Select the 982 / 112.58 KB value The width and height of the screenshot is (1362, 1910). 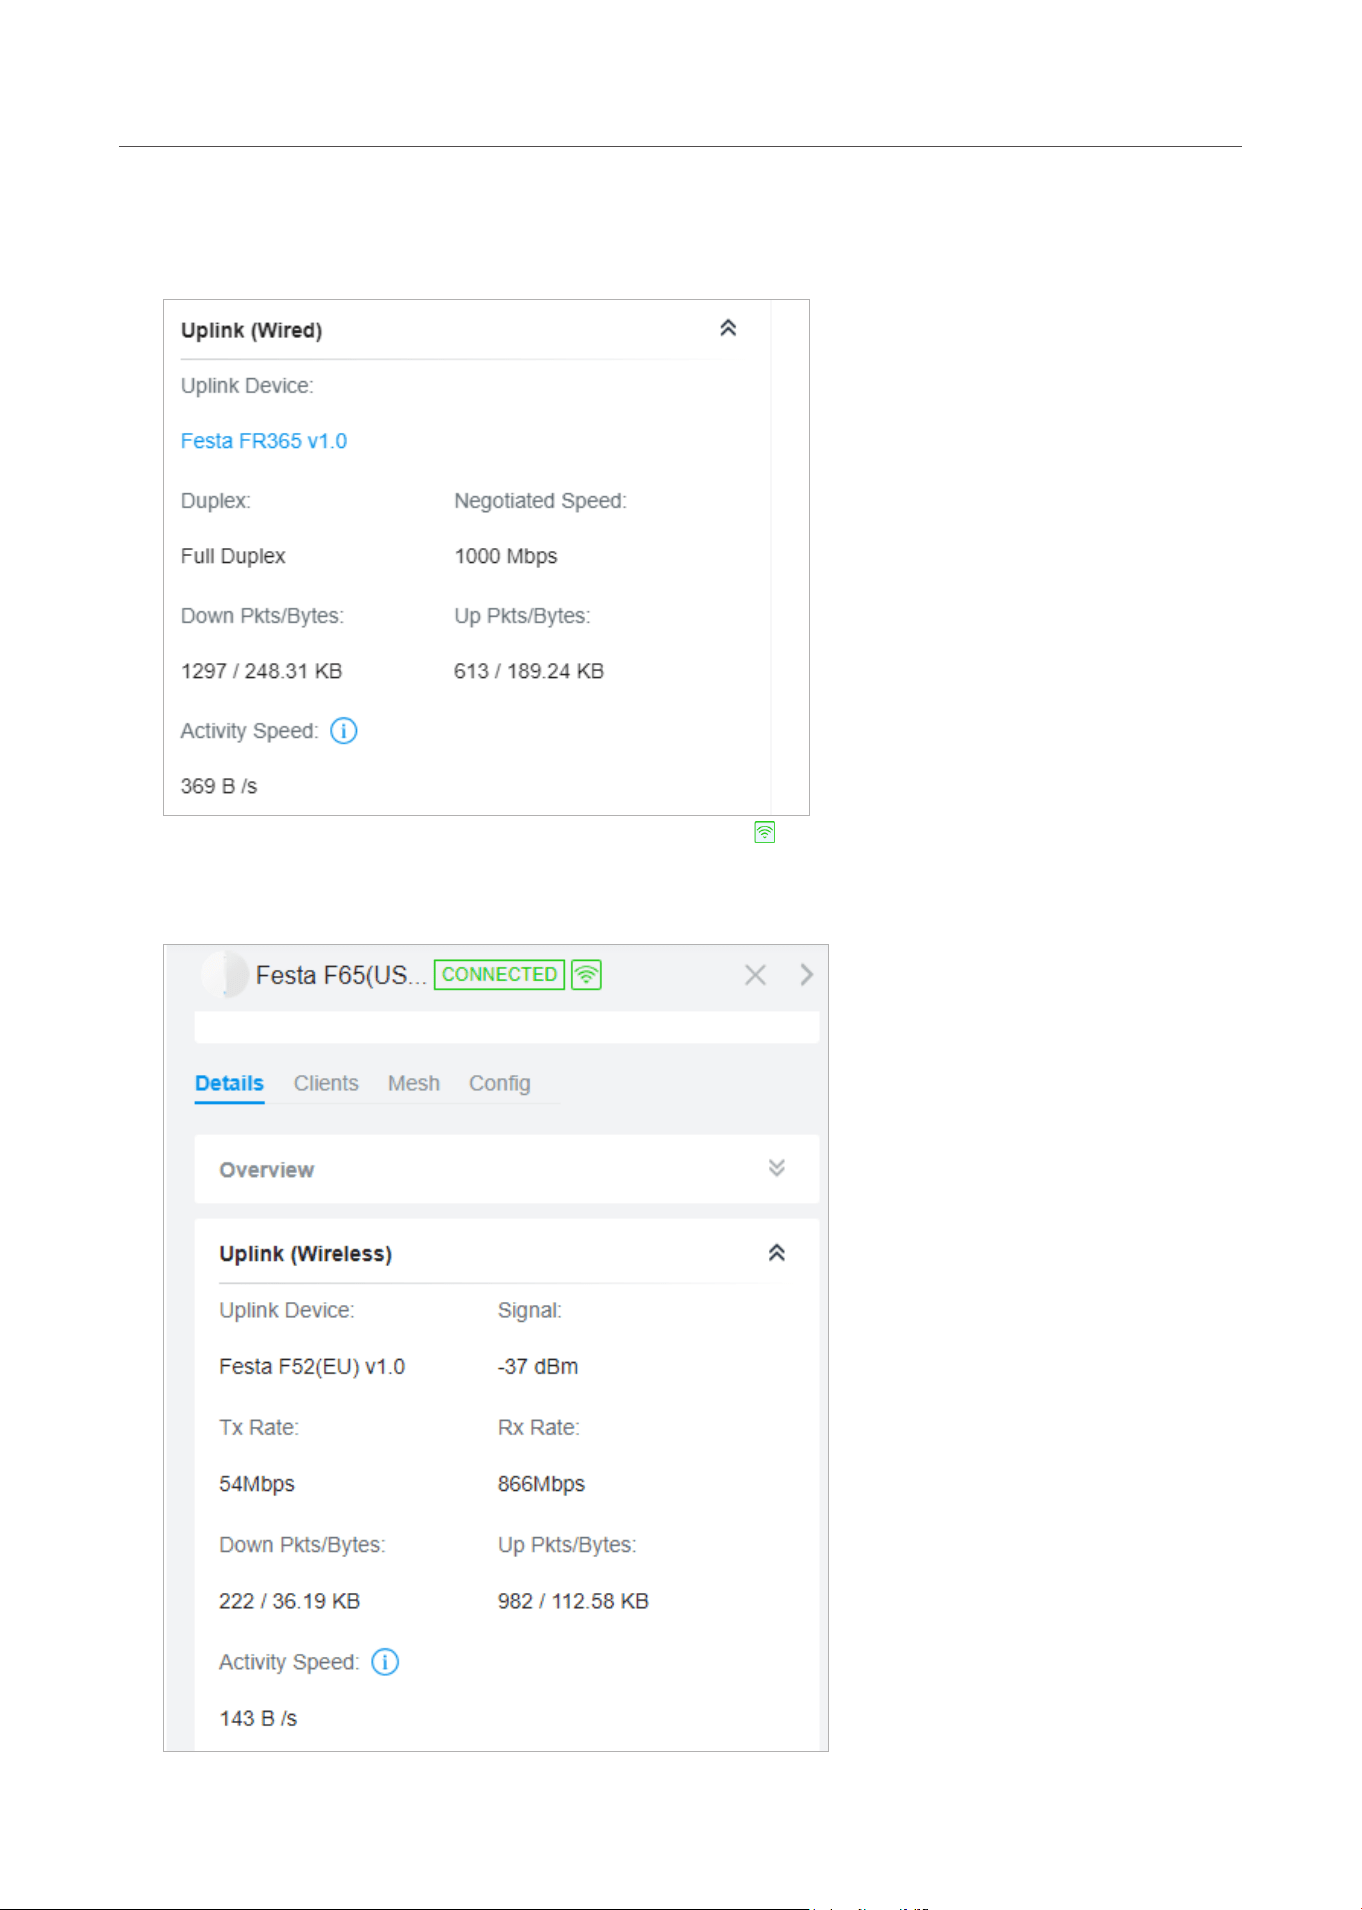[x=573, y=1601]
